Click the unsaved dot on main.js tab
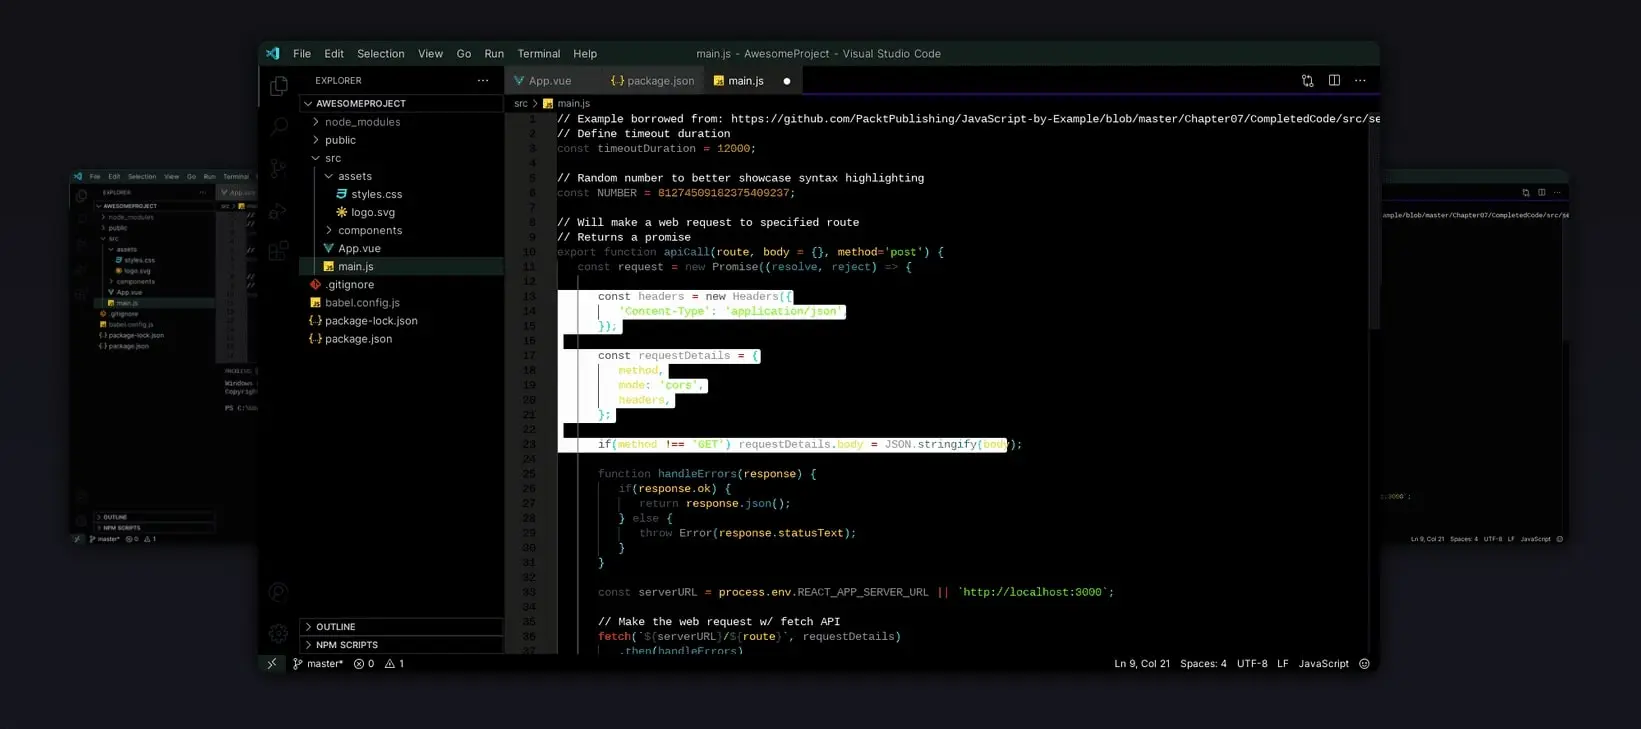This screenshot has height=729, width=1641. [787, 81]
